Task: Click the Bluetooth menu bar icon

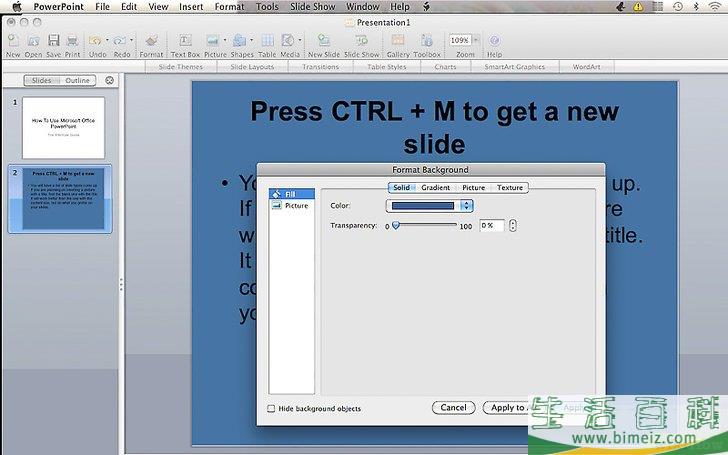Action: [696, 6]
